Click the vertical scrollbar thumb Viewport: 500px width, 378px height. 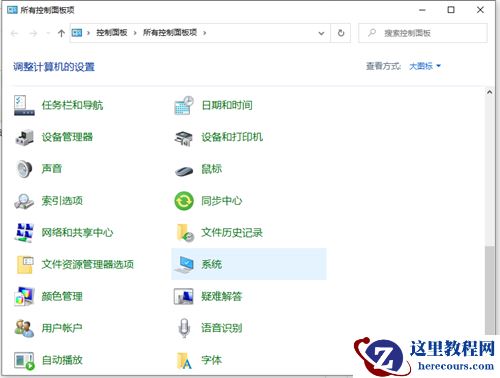(489, 290)
